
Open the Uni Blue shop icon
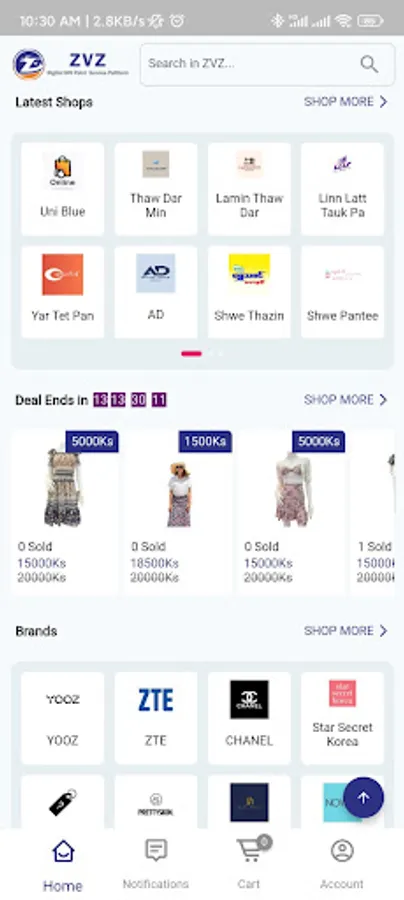63,170
